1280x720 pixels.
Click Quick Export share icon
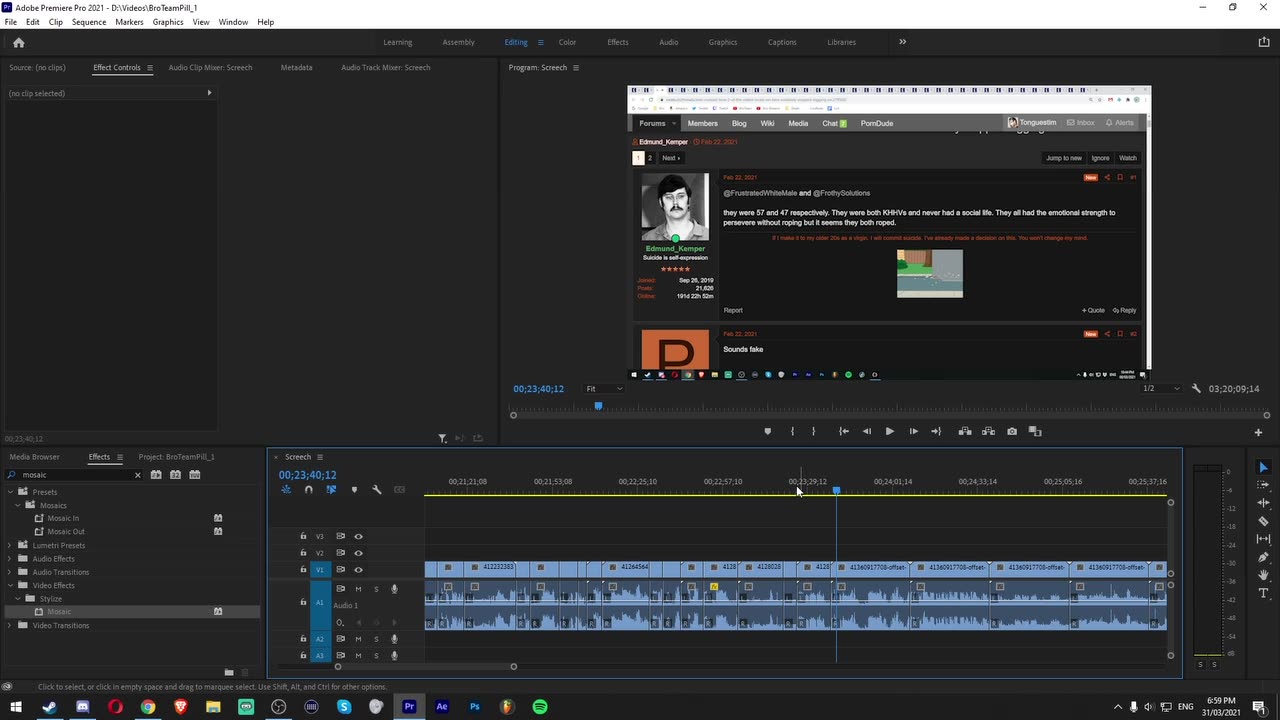click(x=1264, y=42)
